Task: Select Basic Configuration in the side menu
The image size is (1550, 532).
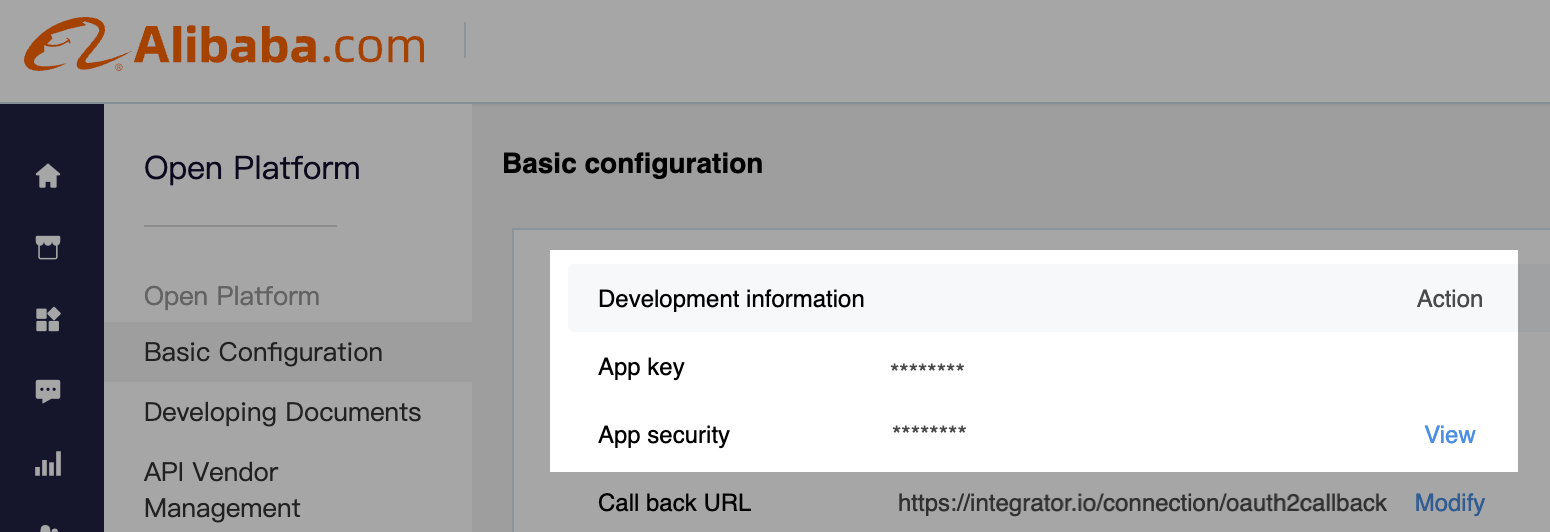Action: (x=263, y=352)
